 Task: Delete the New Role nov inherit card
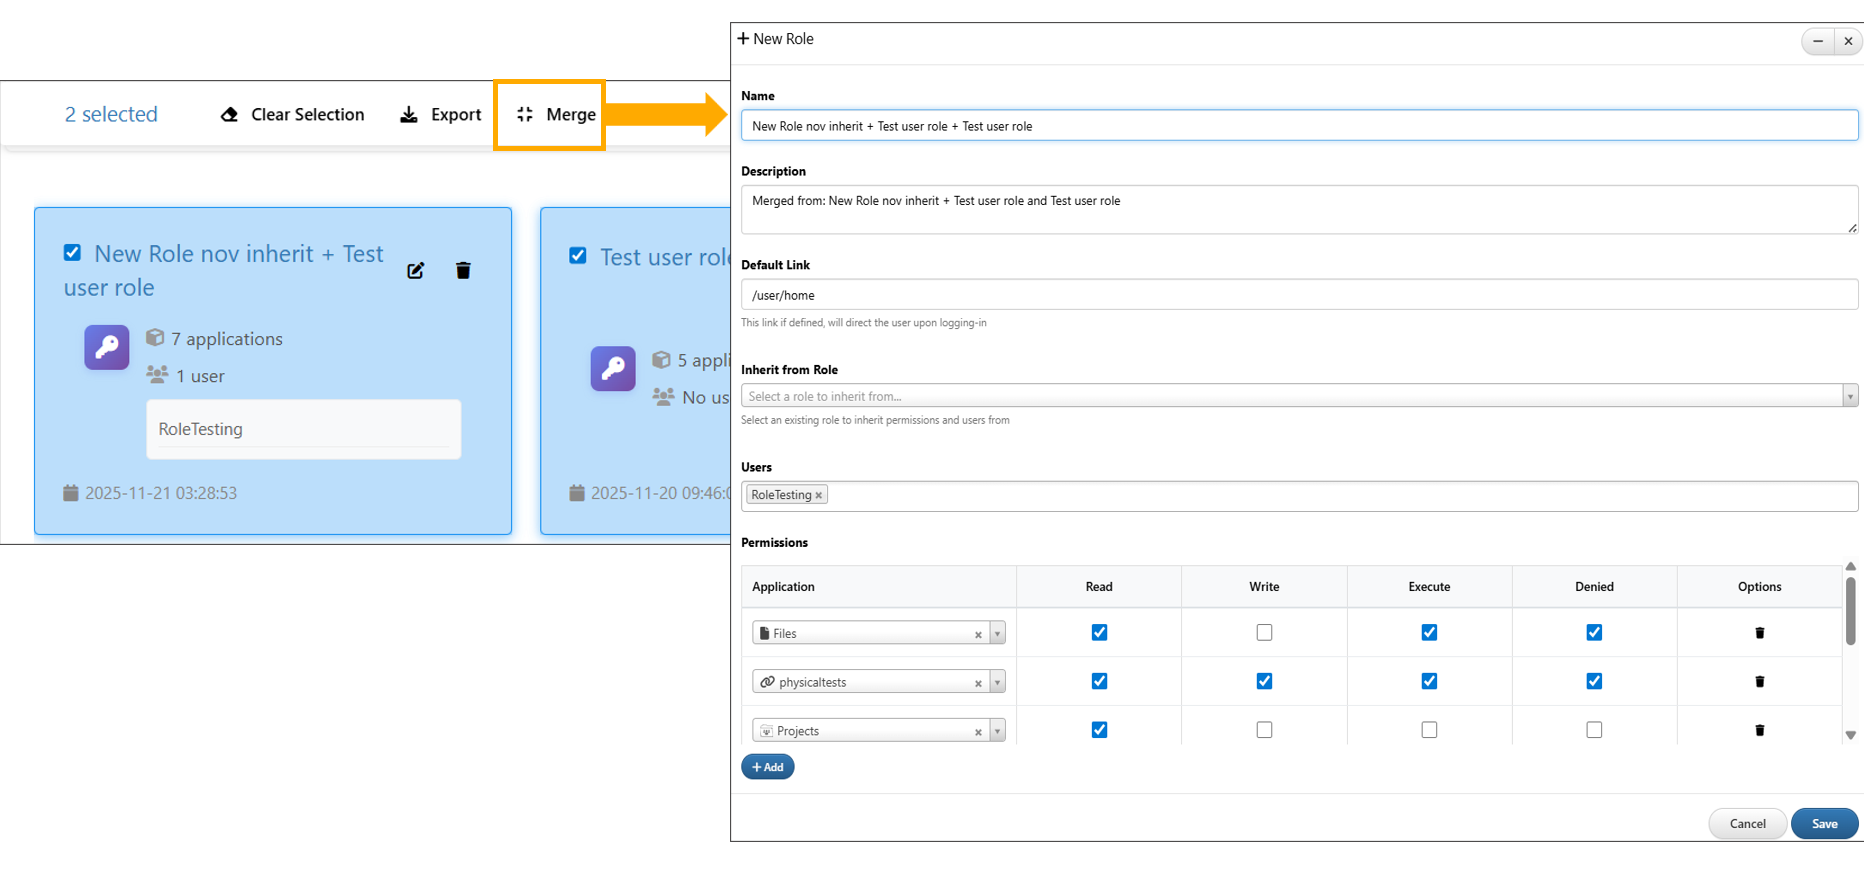463,271
